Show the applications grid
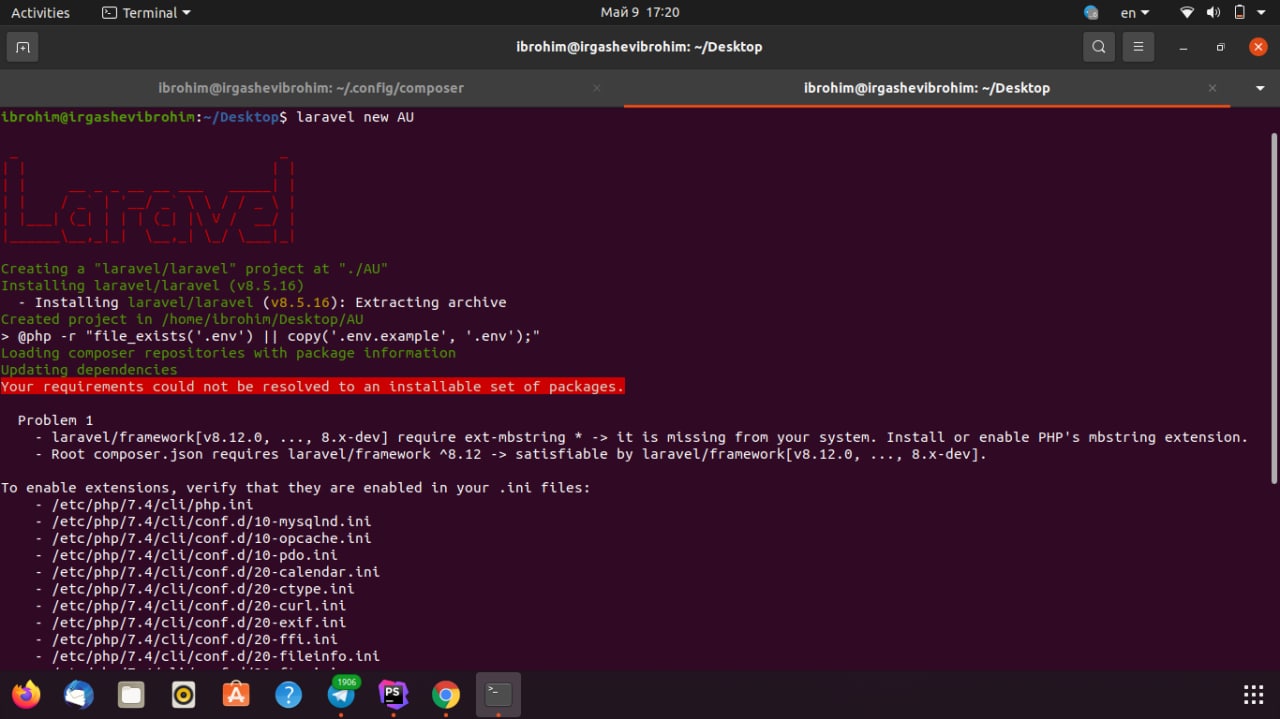Viewport: 1280px width, 719px height. point(1253,694)
